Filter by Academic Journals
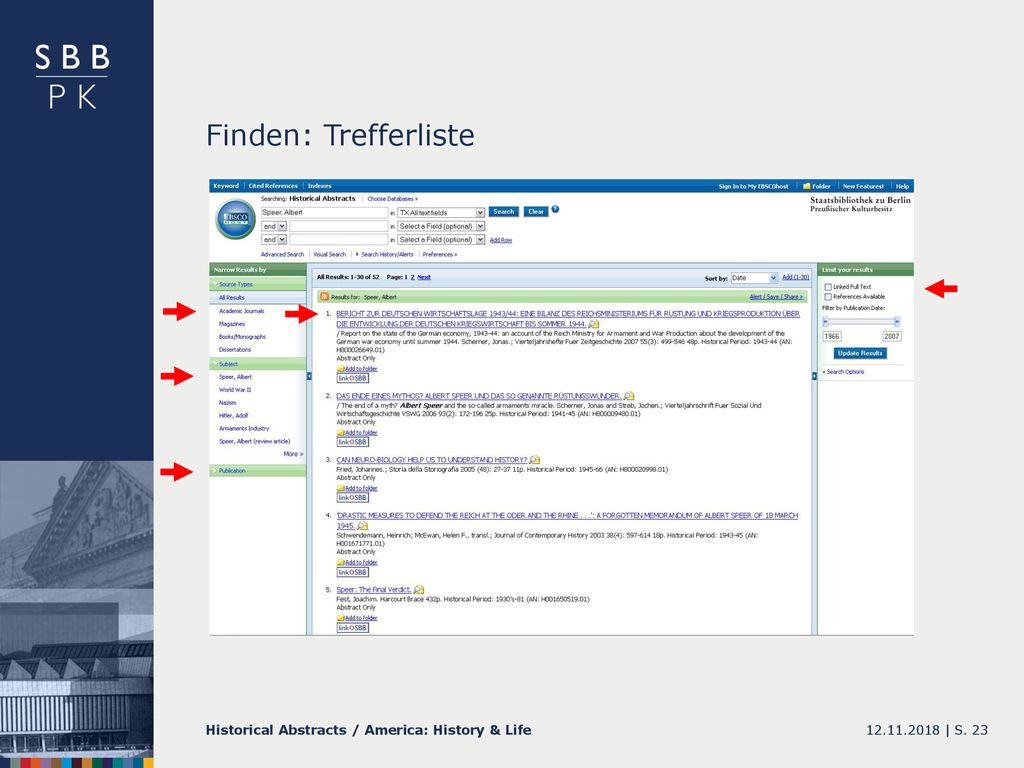The height and width of the screenshot is (768, 1024). [x=242, y=311]
